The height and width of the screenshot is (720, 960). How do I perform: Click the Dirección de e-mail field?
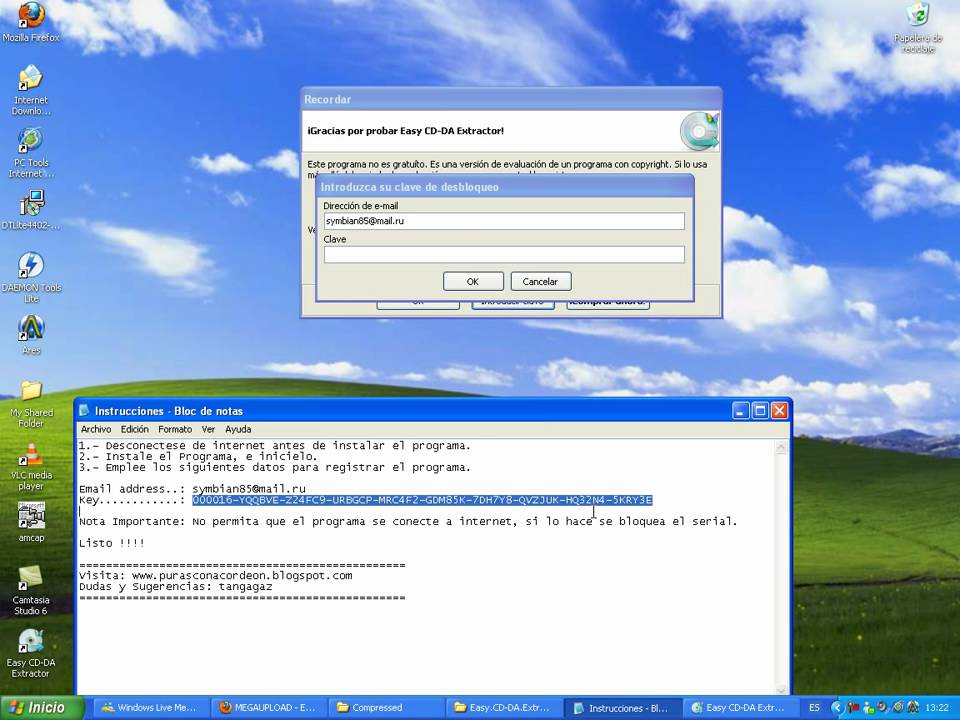[x=504, y=221]
